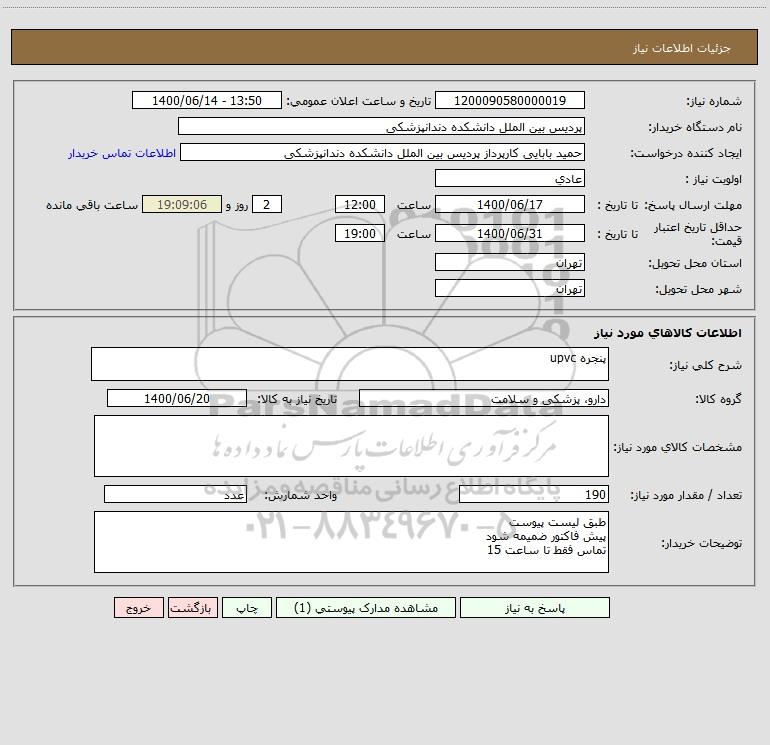This screenshot has width=770, height=745.
Task: Click the تاریخ و ساعت اعلان عمومی label
Action: pos(359,101)
